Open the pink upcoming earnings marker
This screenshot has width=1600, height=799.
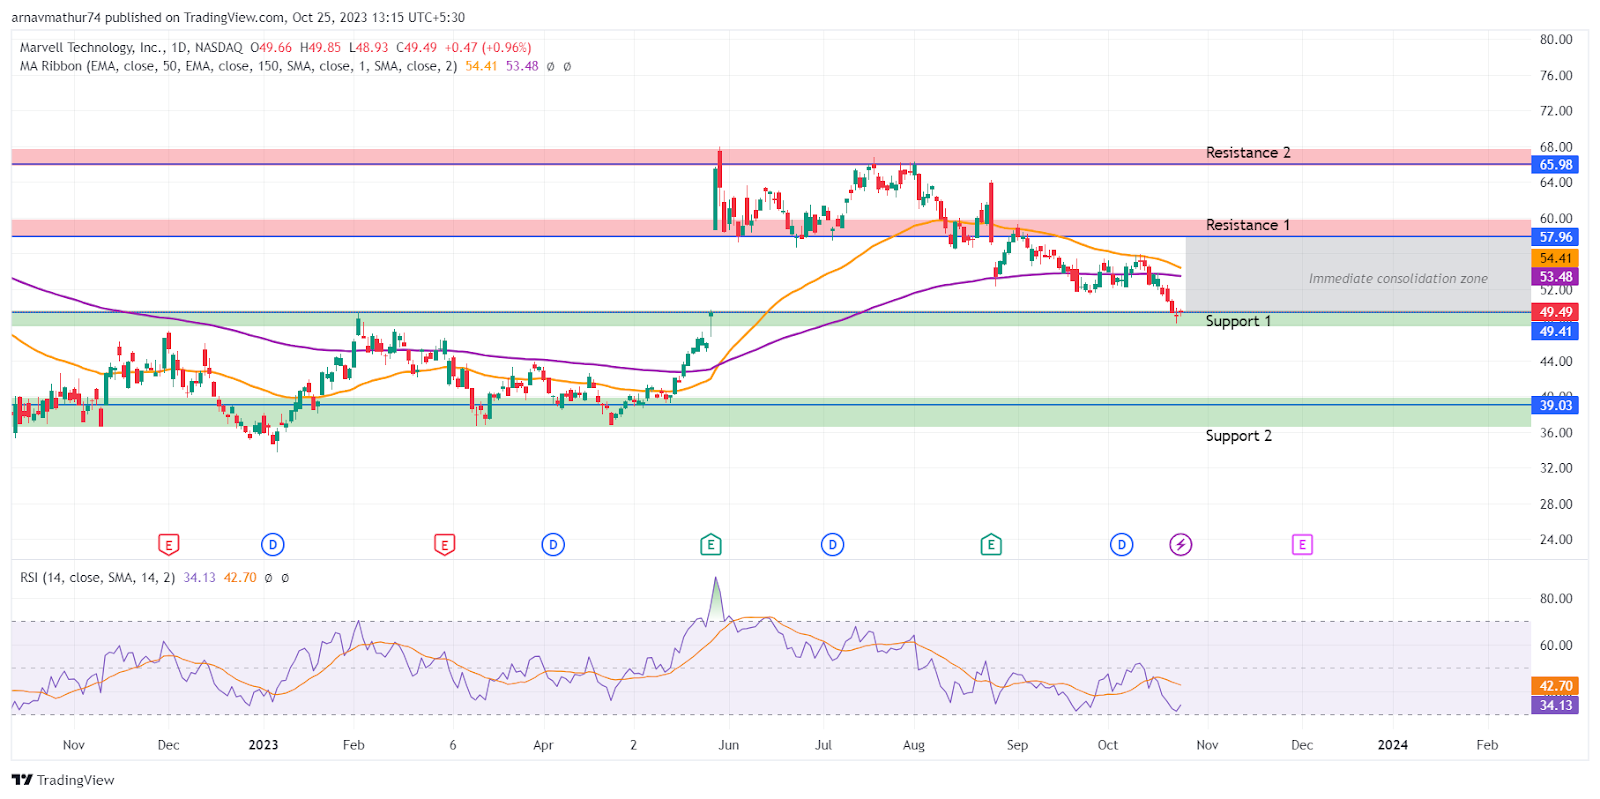[1302, 545]
